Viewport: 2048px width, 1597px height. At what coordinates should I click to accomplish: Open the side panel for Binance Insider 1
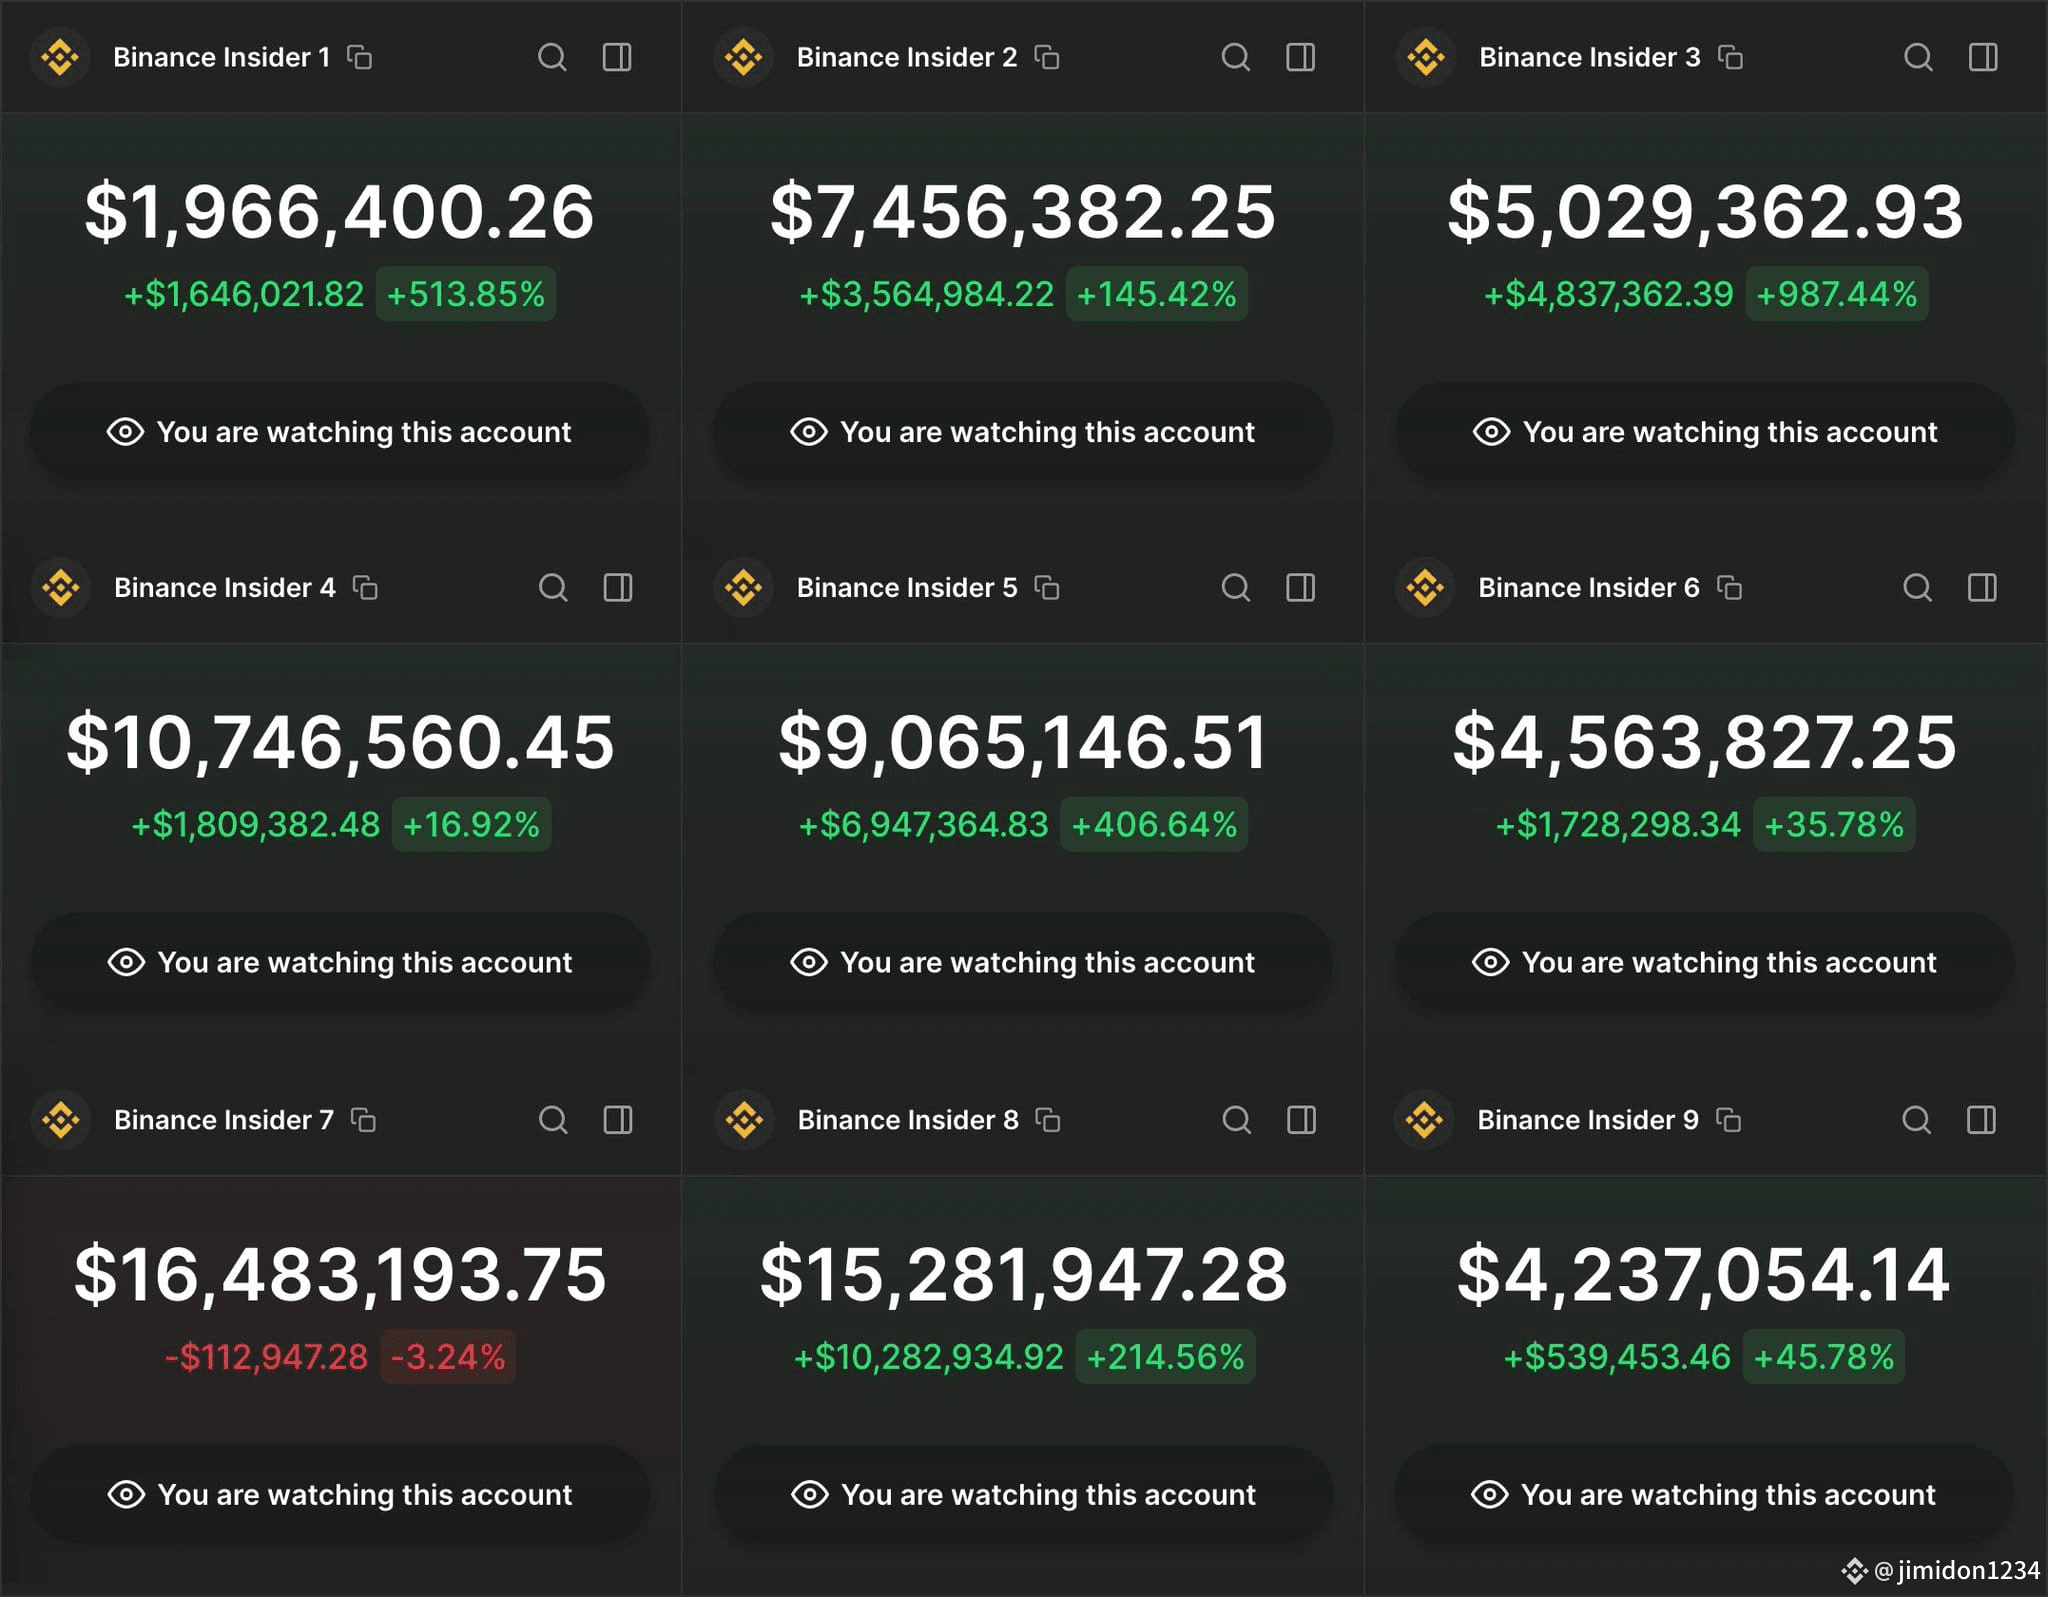[617, 58]
